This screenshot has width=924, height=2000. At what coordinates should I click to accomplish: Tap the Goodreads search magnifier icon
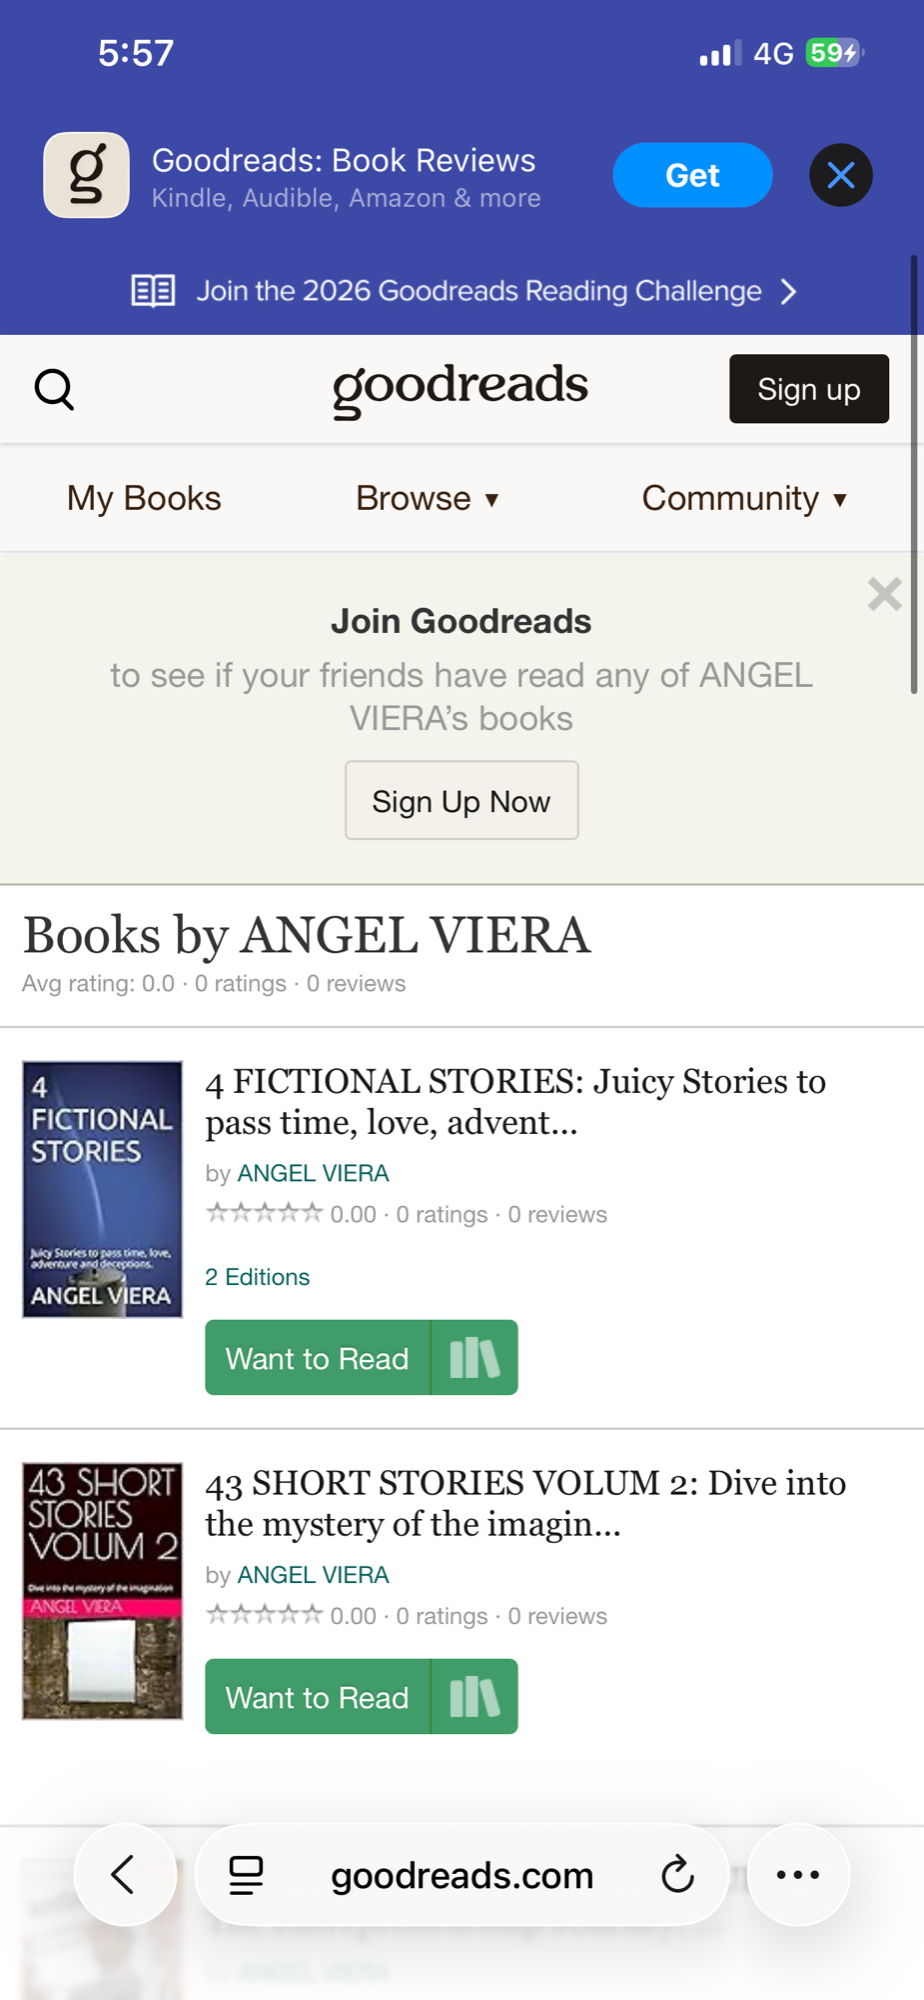(x=54, y=390)
